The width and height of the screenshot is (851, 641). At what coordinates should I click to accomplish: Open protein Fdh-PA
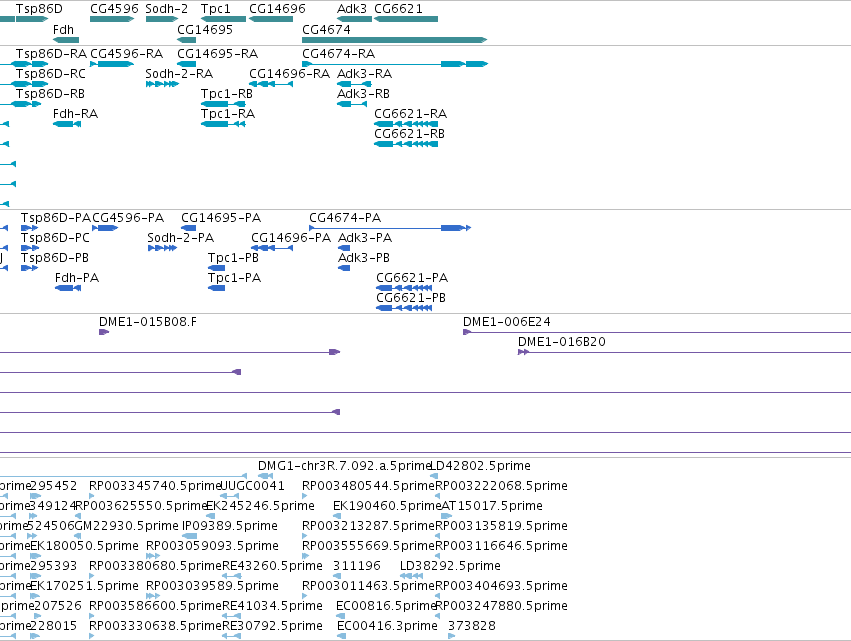point(77,278)
